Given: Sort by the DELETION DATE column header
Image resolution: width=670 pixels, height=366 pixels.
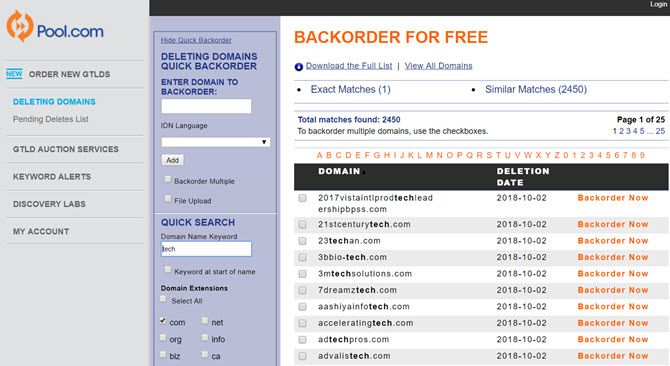Looking at the screenshot, I should point(523,177).
